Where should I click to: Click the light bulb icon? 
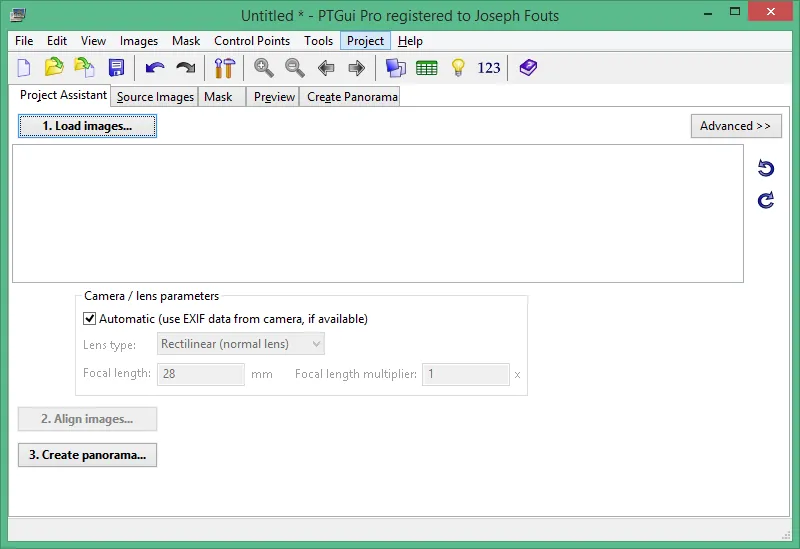click(x=458, y=68)
